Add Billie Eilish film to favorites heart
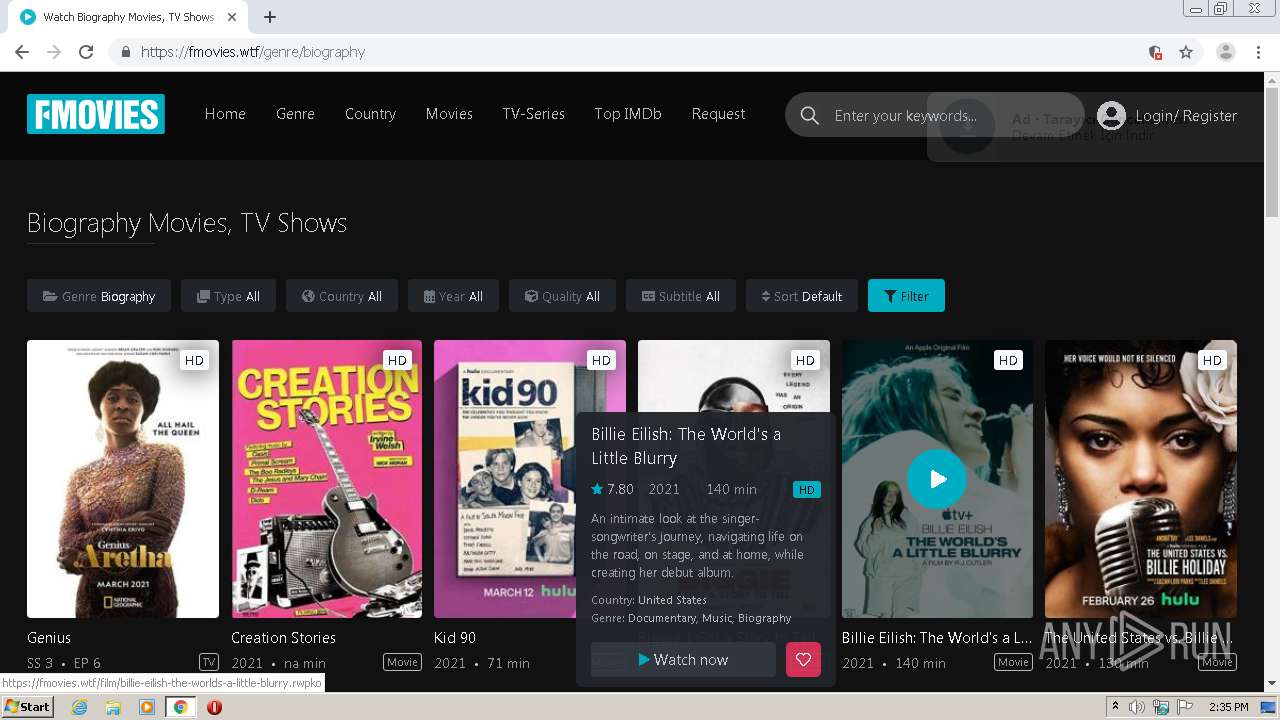Screen dimensions: 1280x720 tap(803, 660)
